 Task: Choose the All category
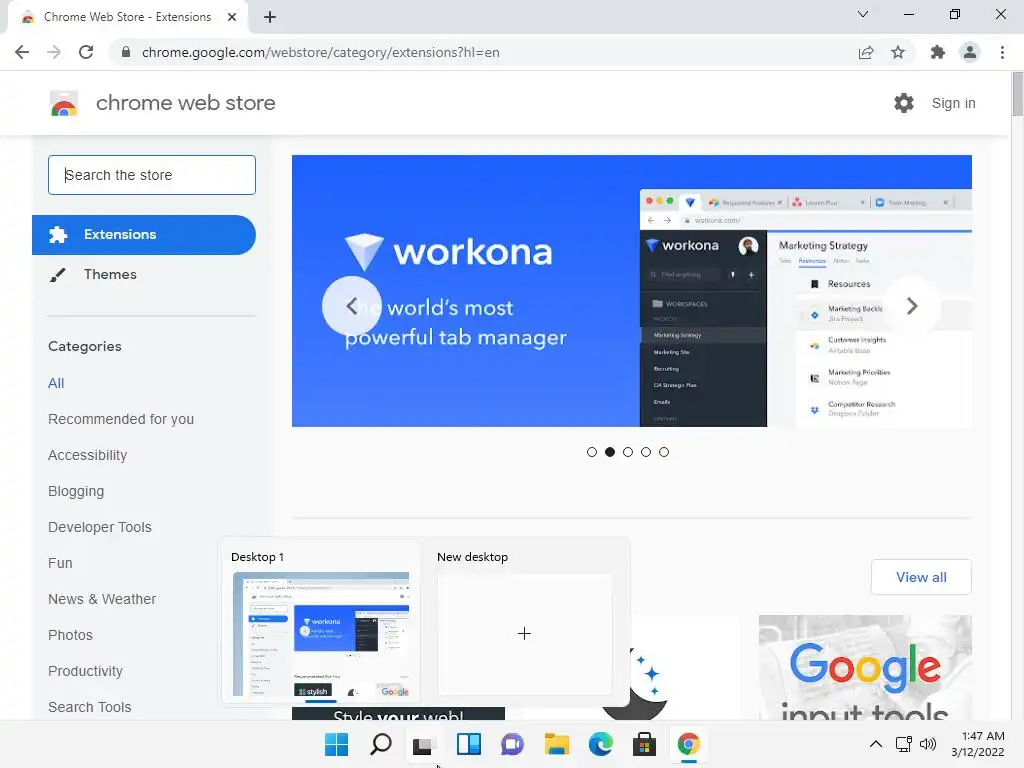point(56,383)
